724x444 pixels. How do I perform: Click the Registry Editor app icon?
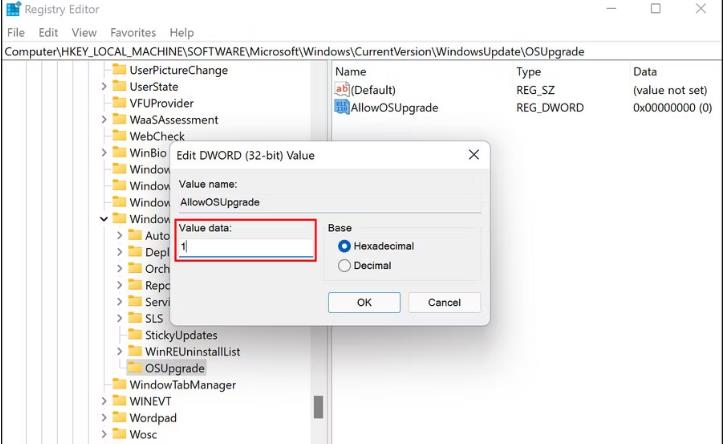[x=13, y=9]
